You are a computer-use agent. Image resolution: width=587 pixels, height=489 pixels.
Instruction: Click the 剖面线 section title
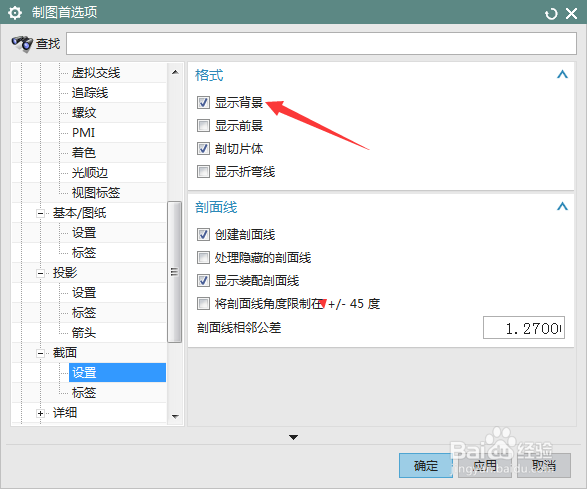pyautogui.click(x=216, y=207)
